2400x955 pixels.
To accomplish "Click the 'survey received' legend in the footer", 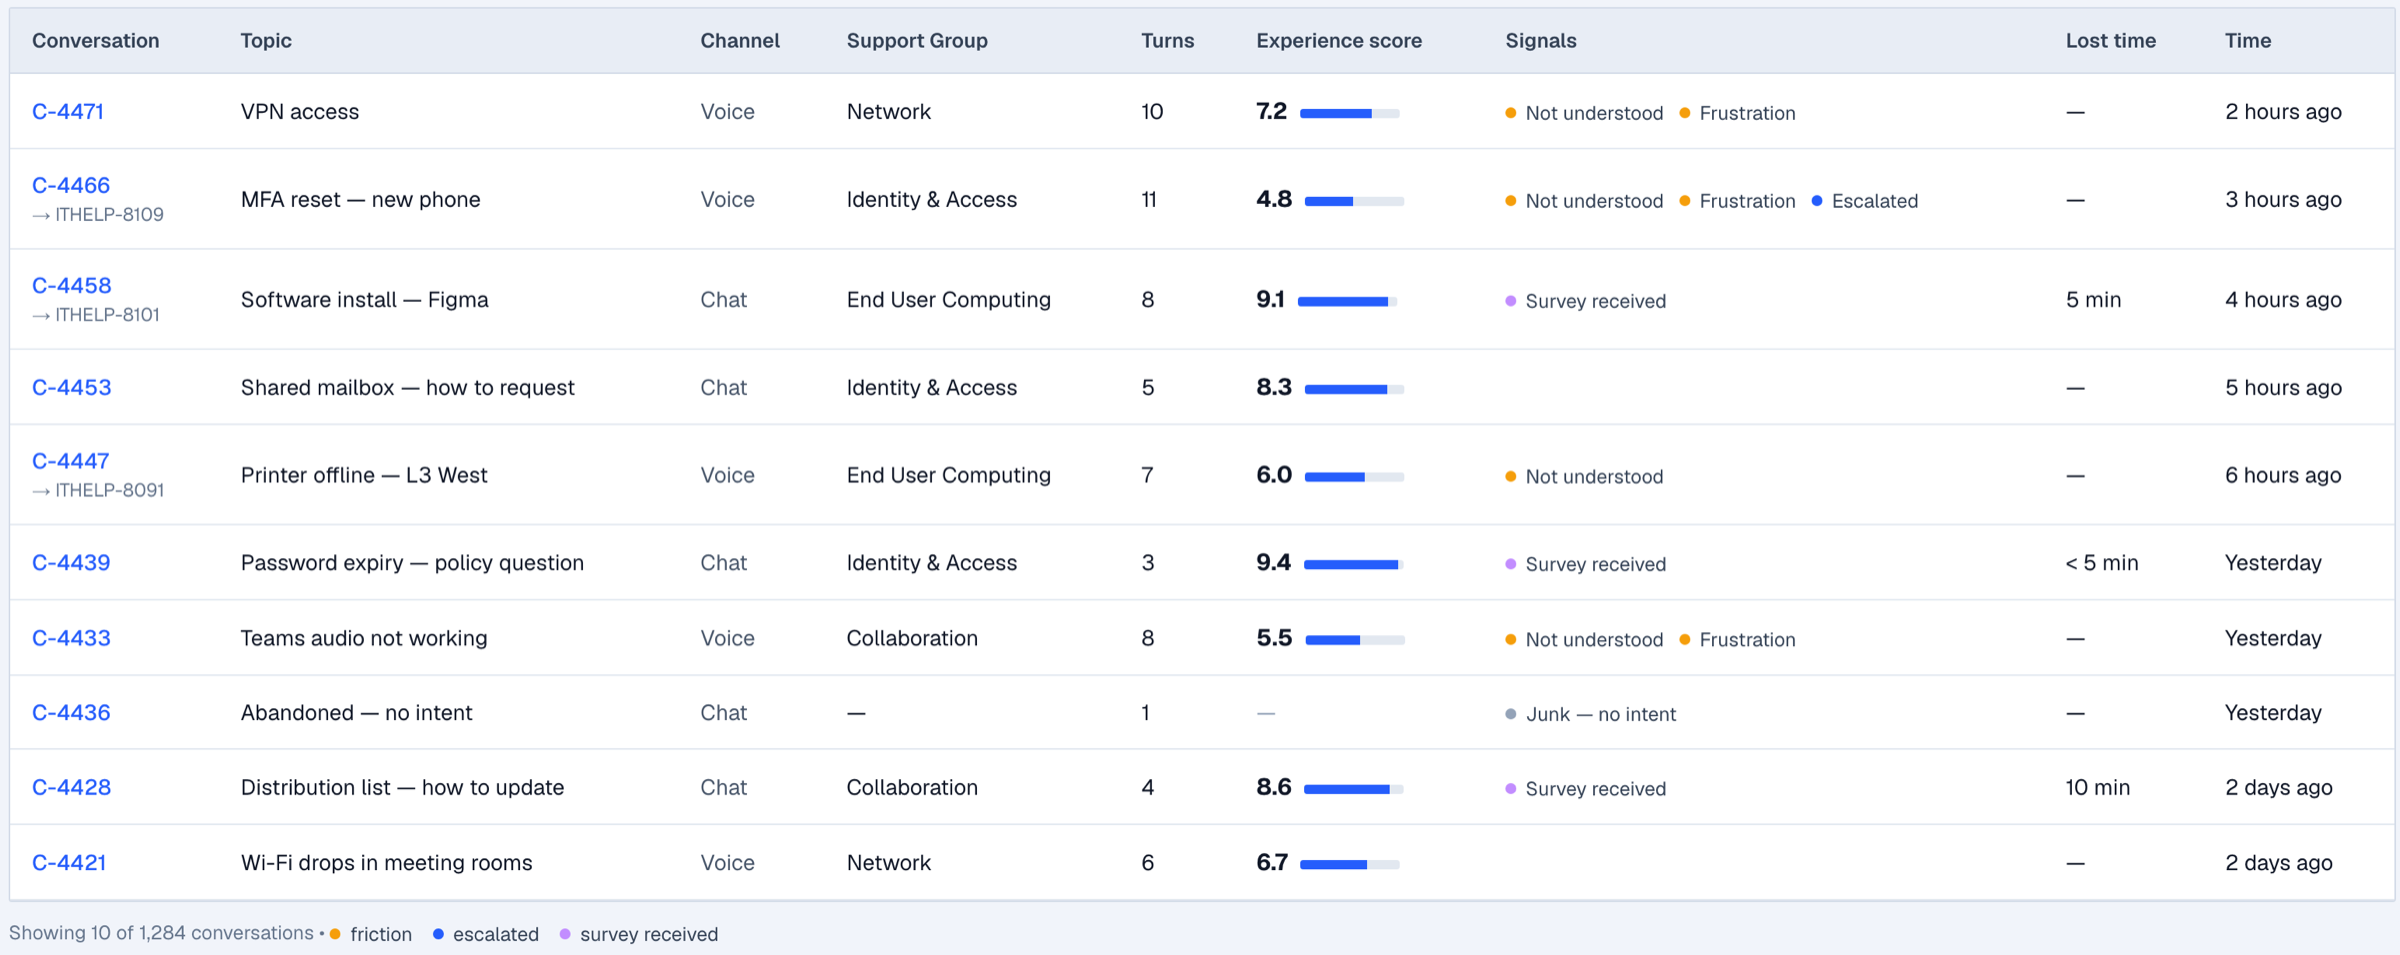I will pos(639,935).
